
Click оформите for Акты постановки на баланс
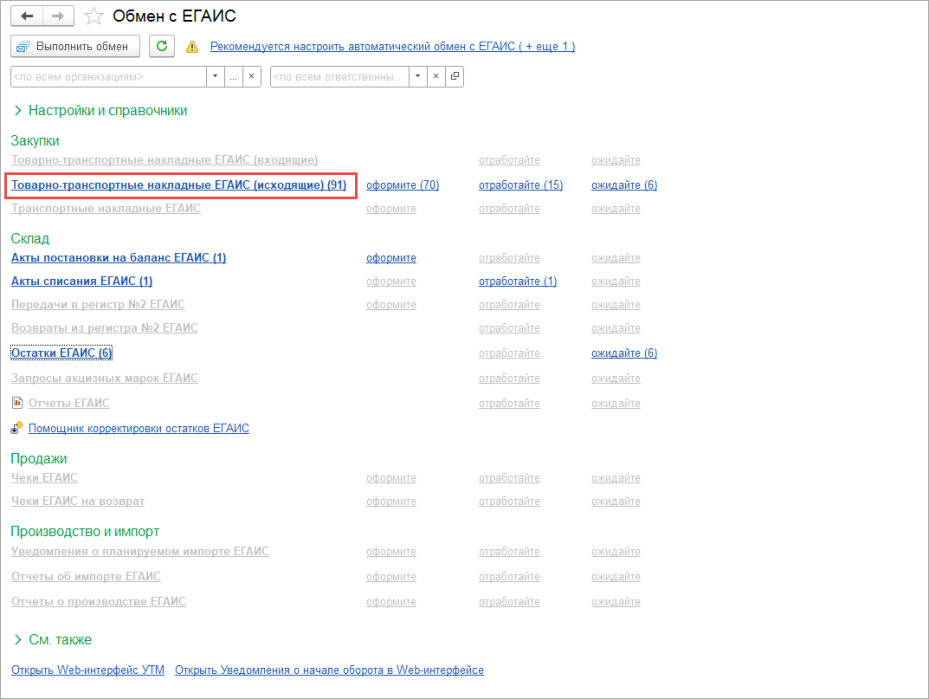point(391,258)
